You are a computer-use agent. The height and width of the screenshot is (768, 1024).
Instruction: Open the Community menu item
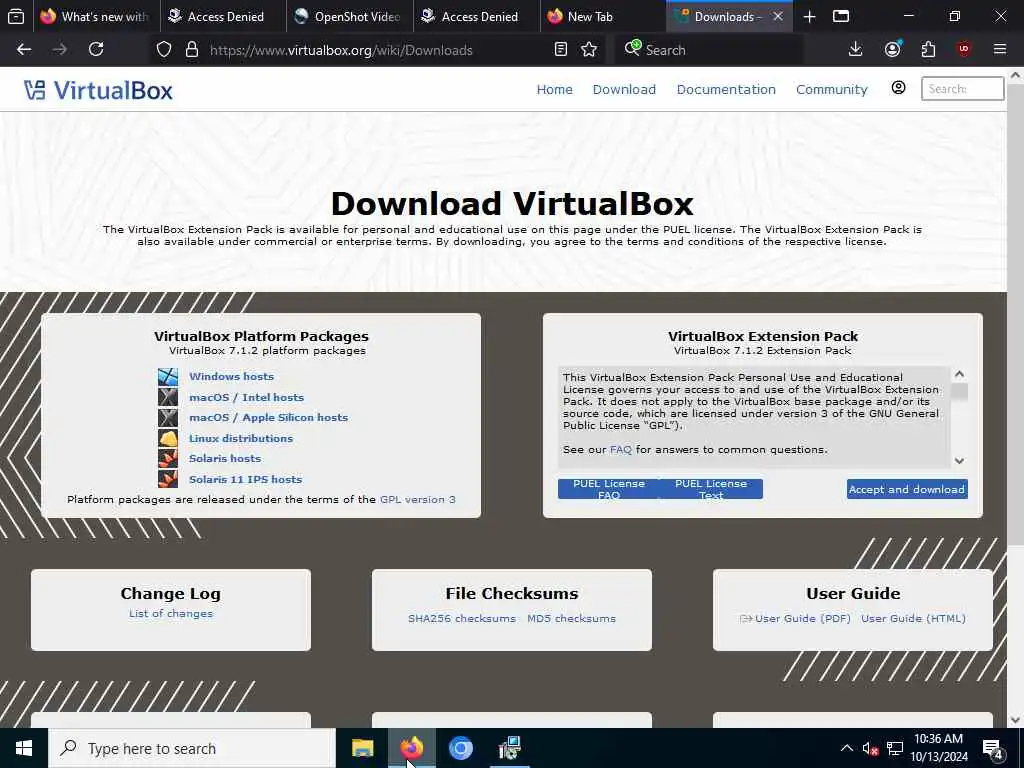(x=831, y=89)
